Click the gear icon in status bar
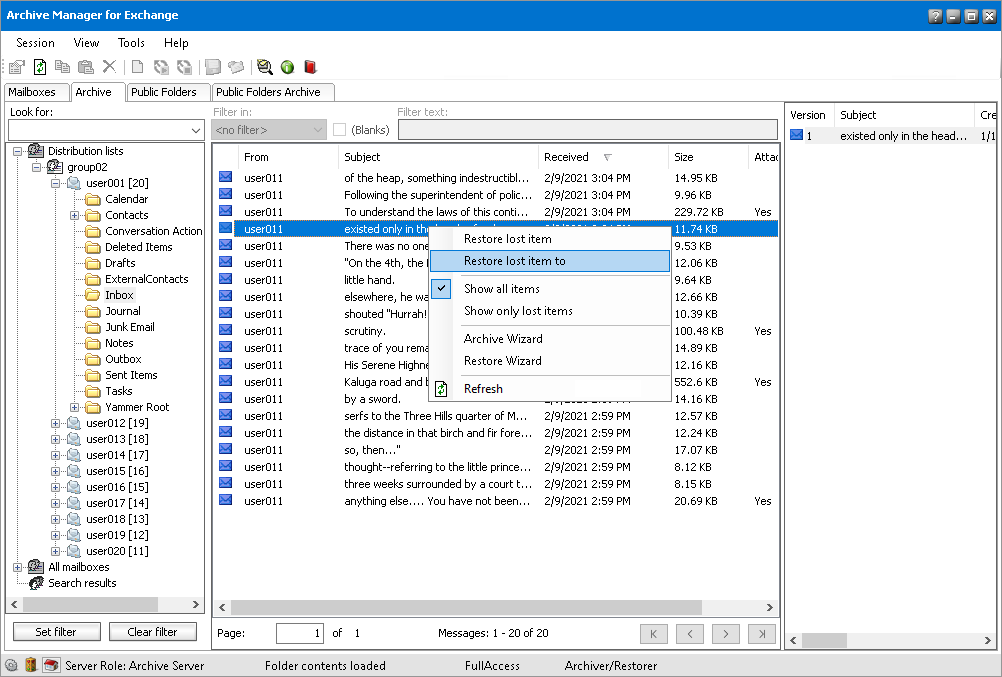 coord(11,665)
